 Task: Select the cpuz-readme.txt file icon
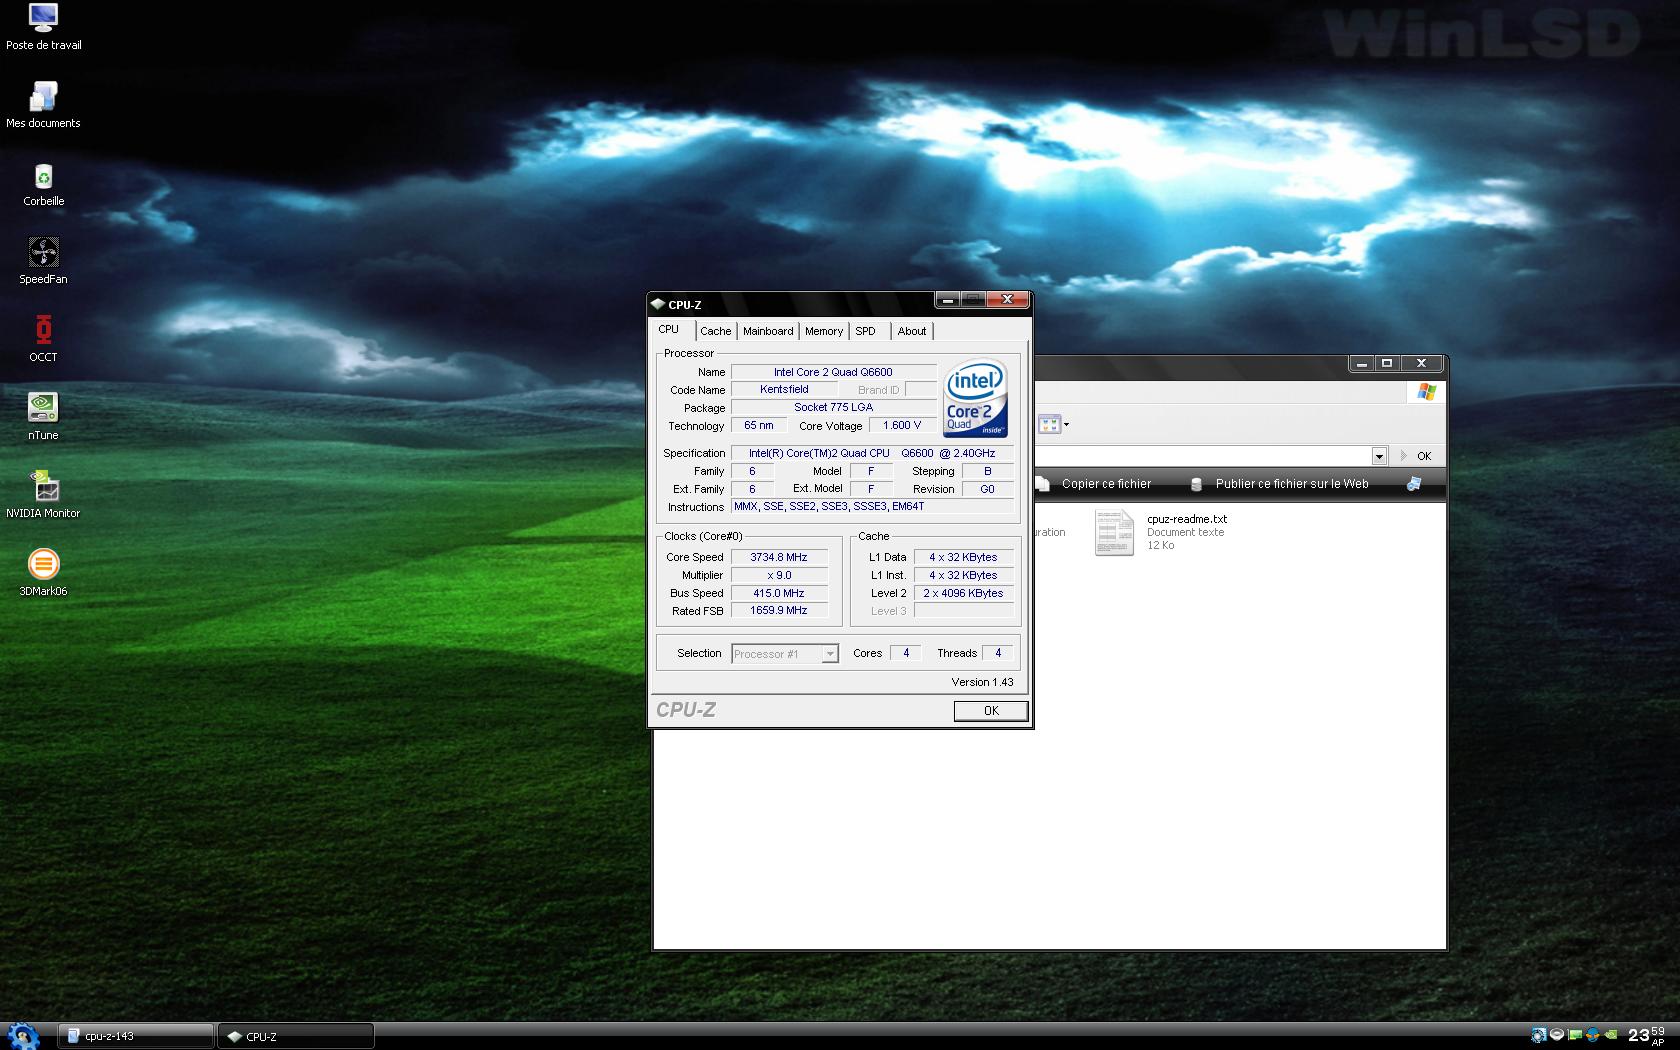1114,532
